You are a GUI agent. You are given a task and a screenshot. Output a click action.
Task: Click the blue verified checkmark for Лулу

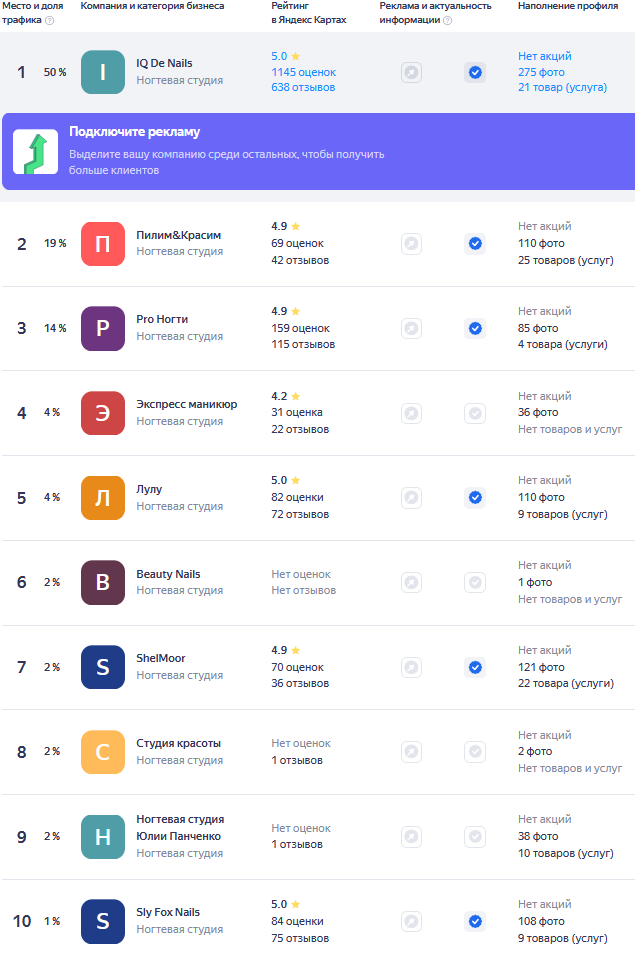475,498
